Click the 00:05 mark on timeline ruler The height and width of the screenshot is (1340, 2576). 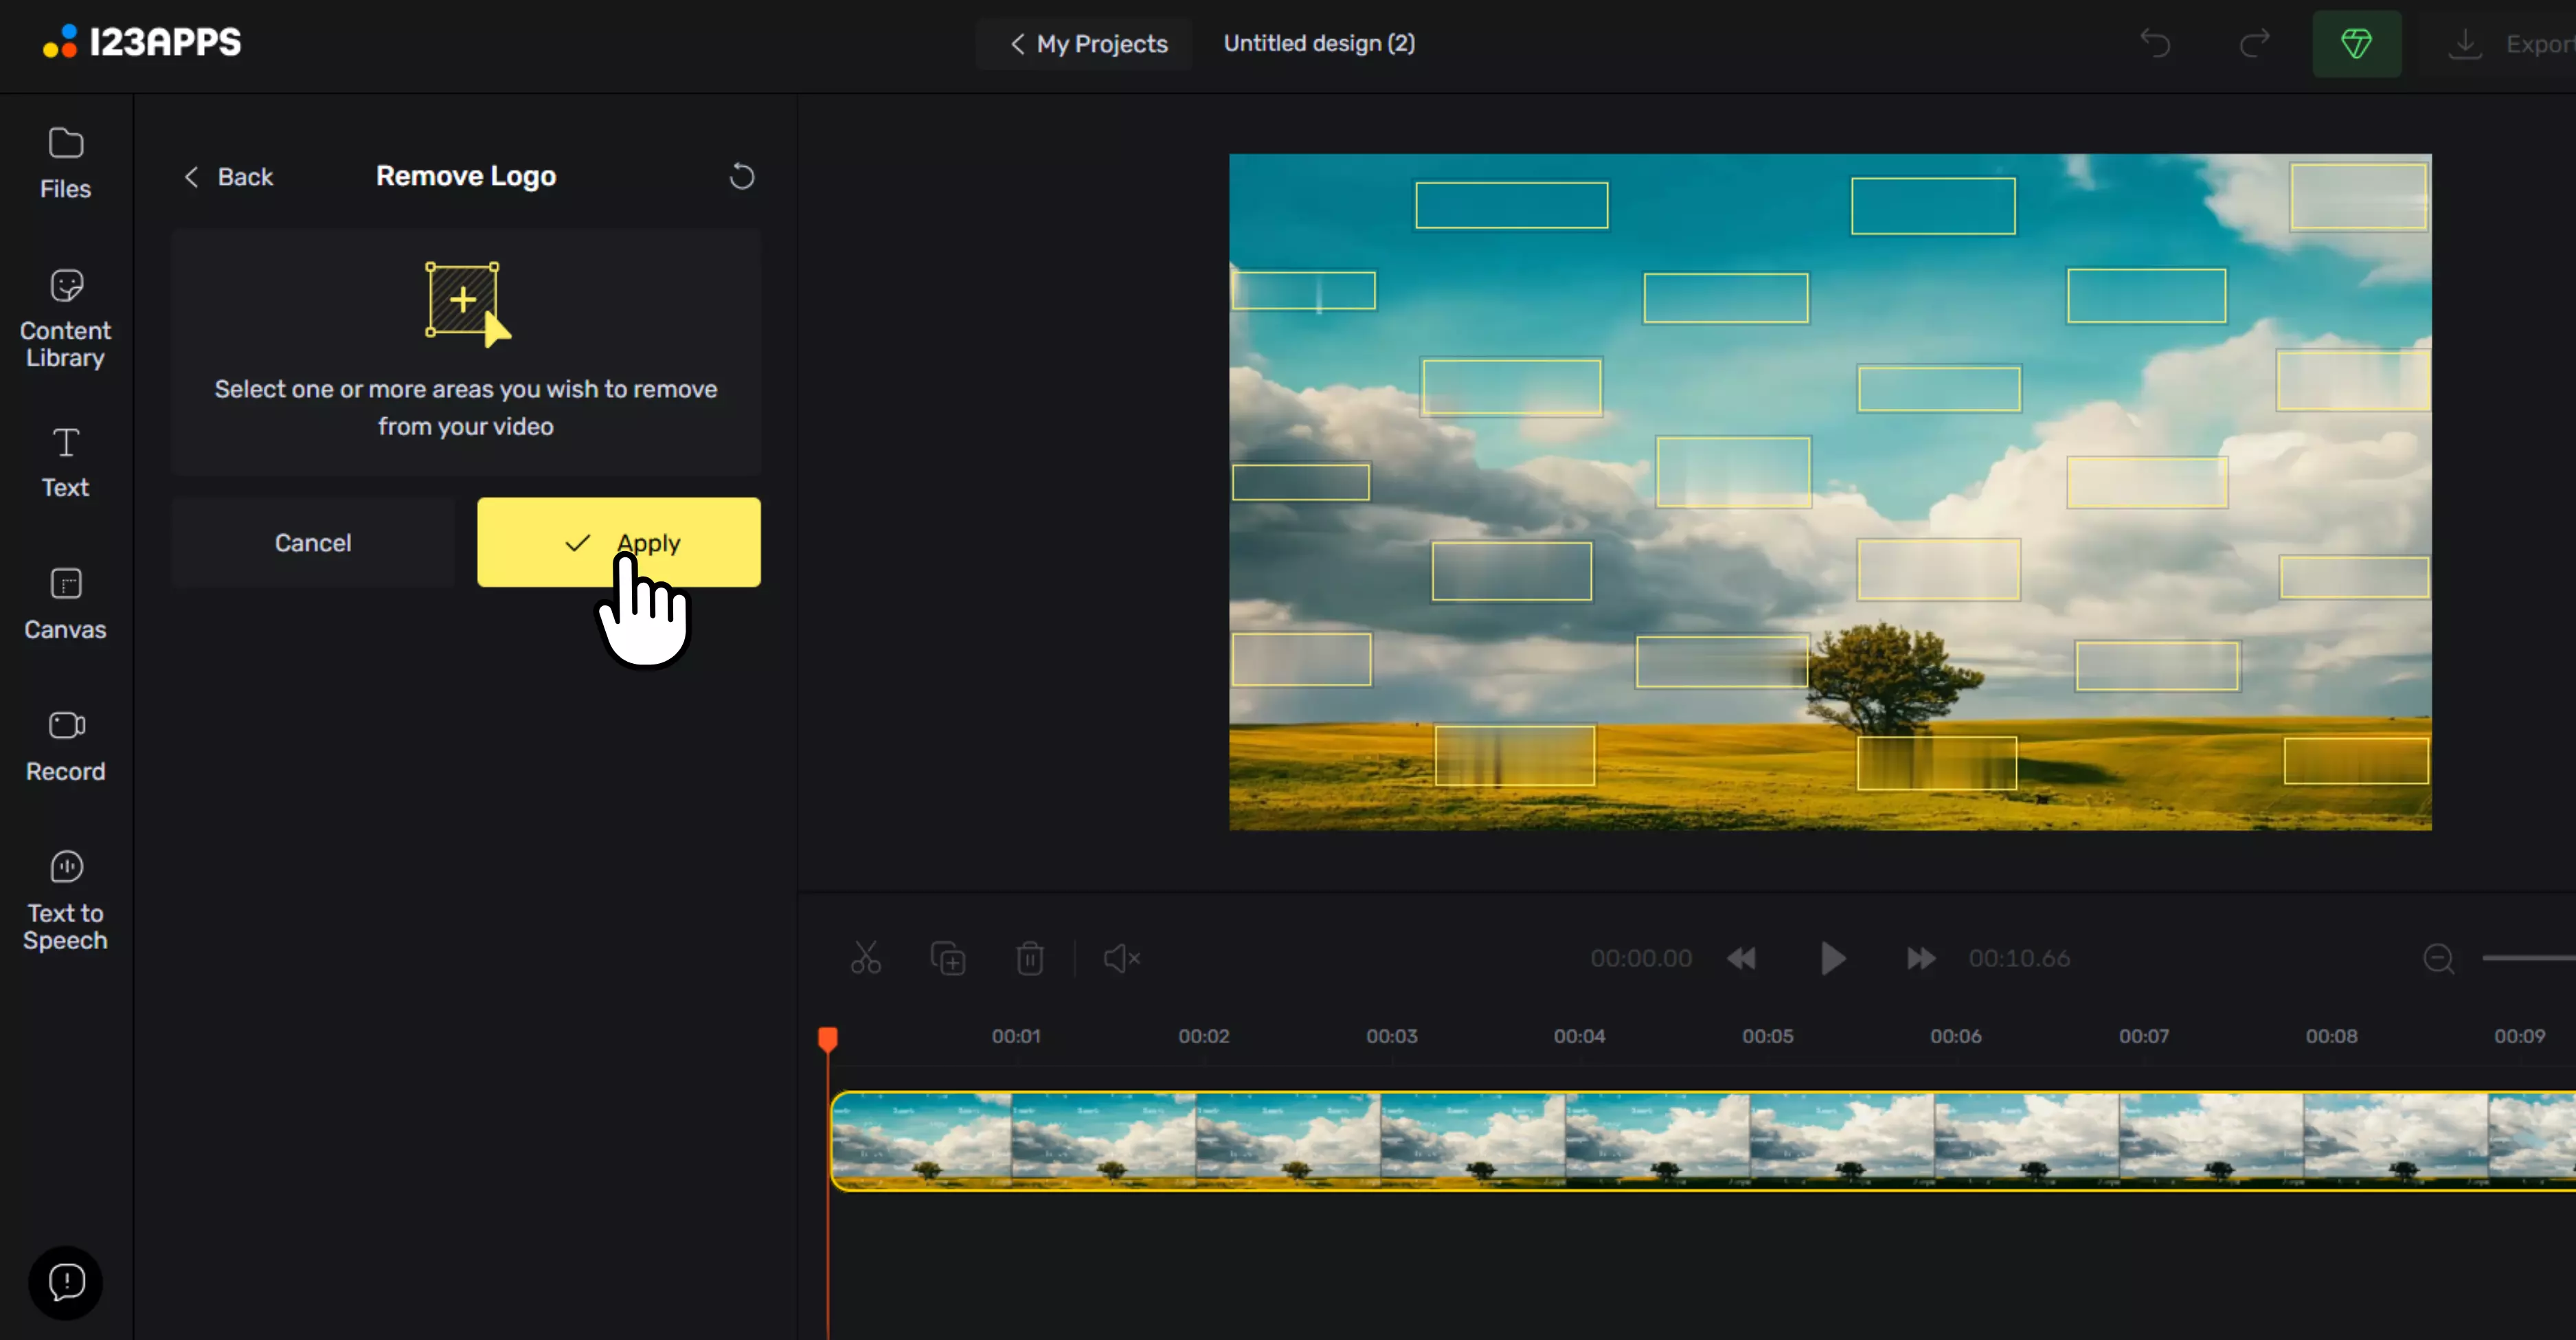click(x=1767, y=1036)
